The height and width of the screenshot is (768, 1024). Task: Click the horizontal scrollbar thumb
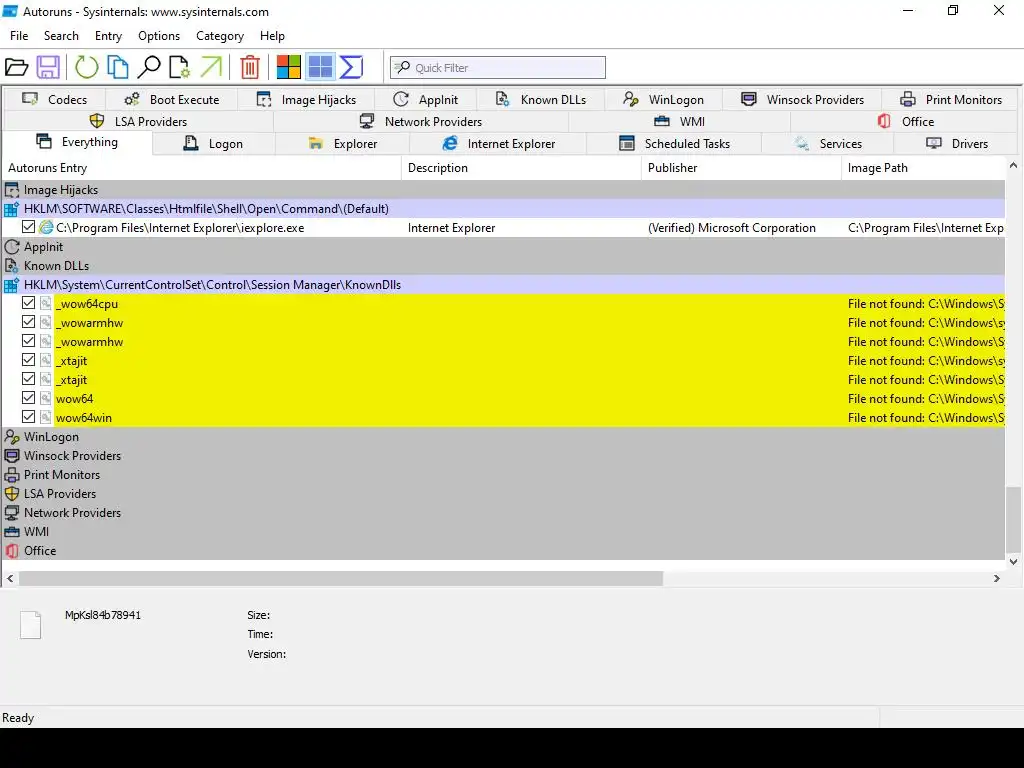pos(341,579)
